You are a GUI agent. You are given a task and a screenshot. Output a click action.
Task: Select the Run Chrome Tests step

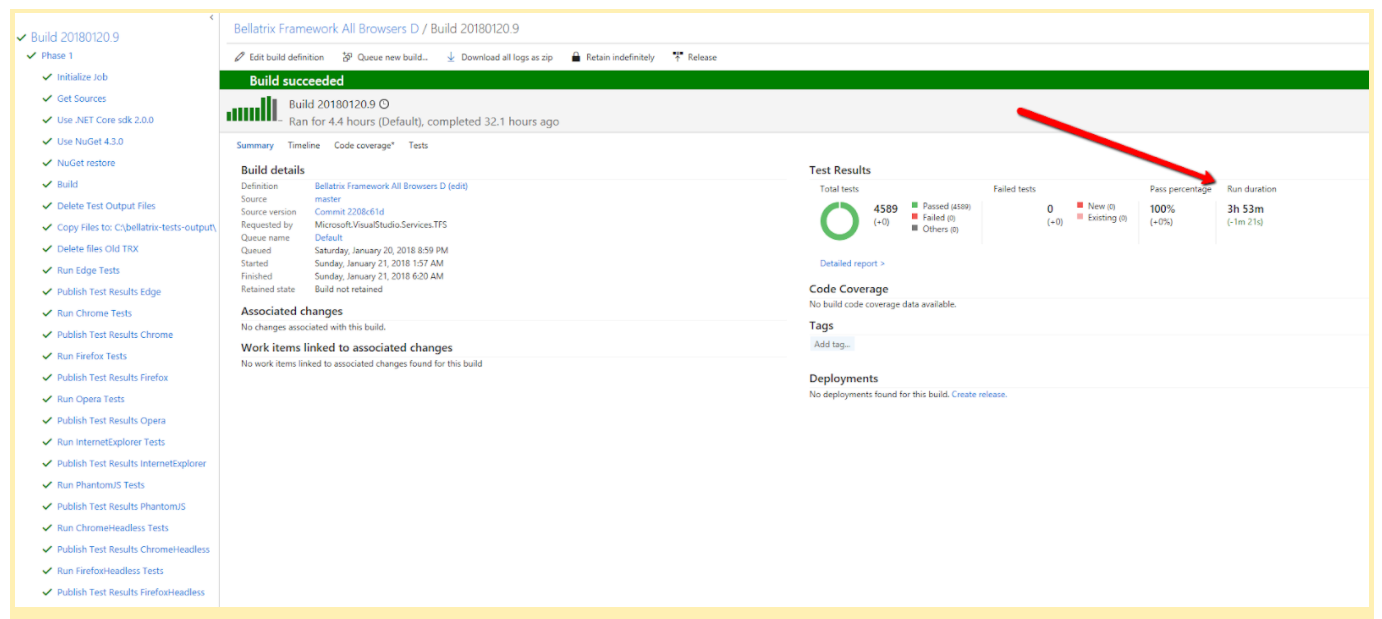[94, 313]
